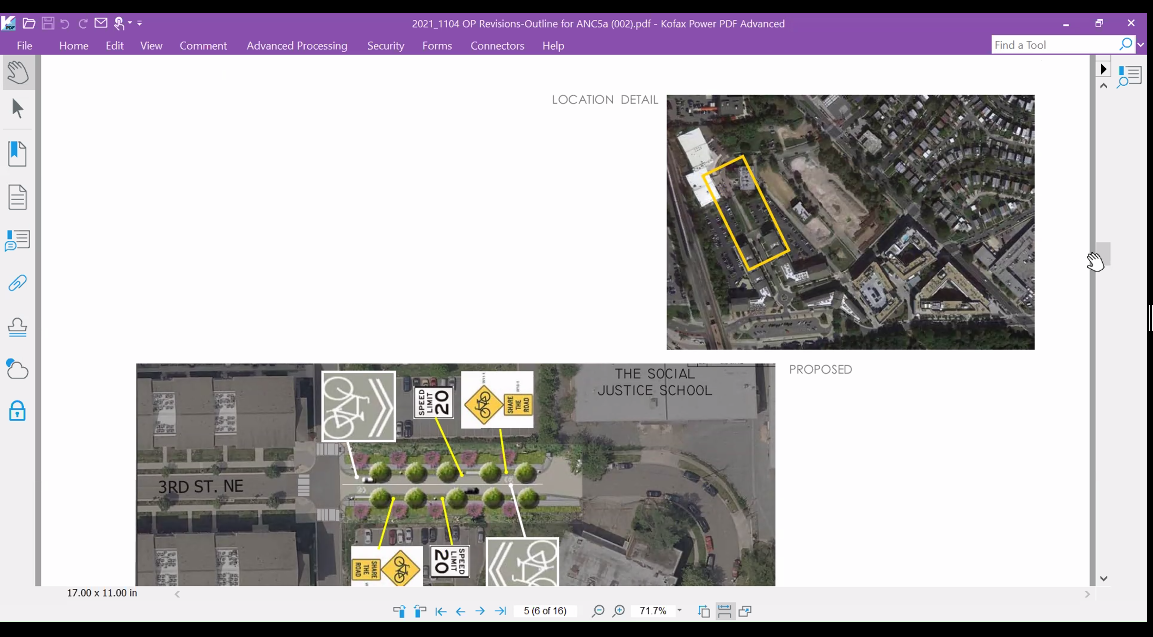
Task: Open the Stamps panel
Action: (x=17, y=327)
